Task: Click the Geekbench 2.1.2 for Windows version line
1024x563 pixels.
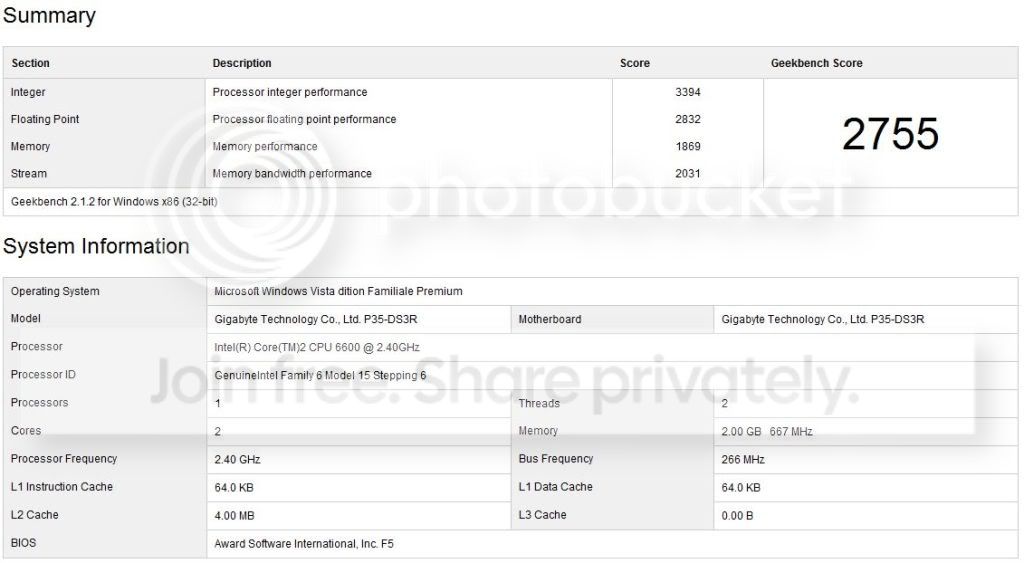Action: pyautogui.click(x=114, y=202)
